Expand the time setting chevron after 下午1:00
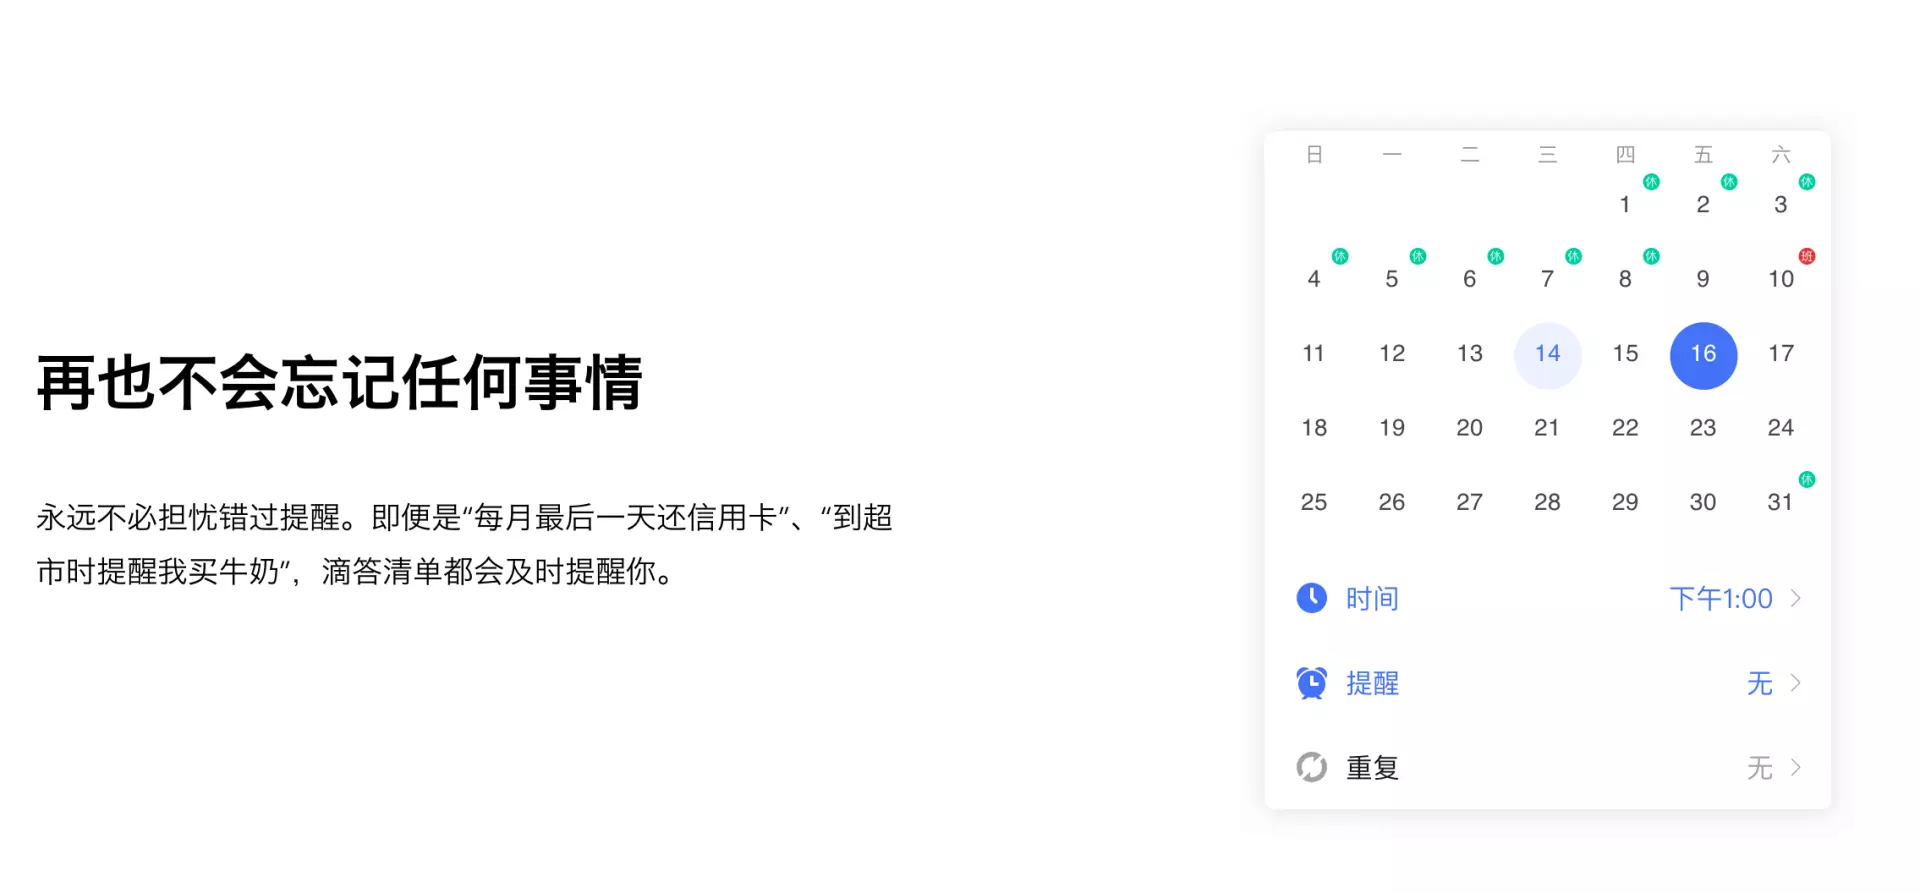 coord(1796,598)
